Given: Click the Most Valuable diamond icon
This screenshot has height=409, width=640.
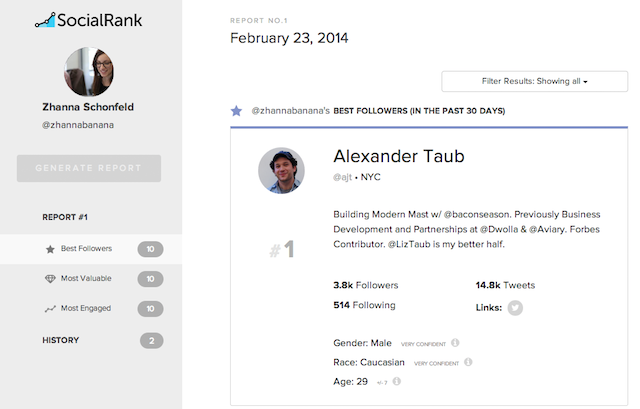Looking at the screenshot, I should coord(50,279).
